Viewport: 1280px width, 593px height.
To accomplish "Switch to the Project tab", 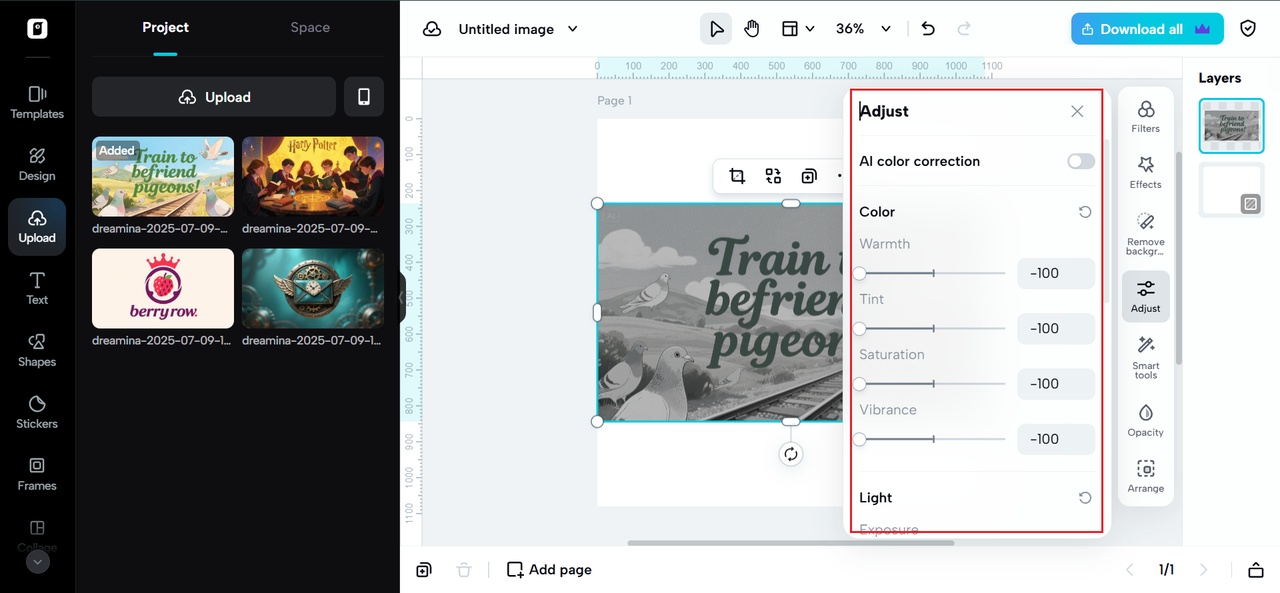I will click(165, 27).
